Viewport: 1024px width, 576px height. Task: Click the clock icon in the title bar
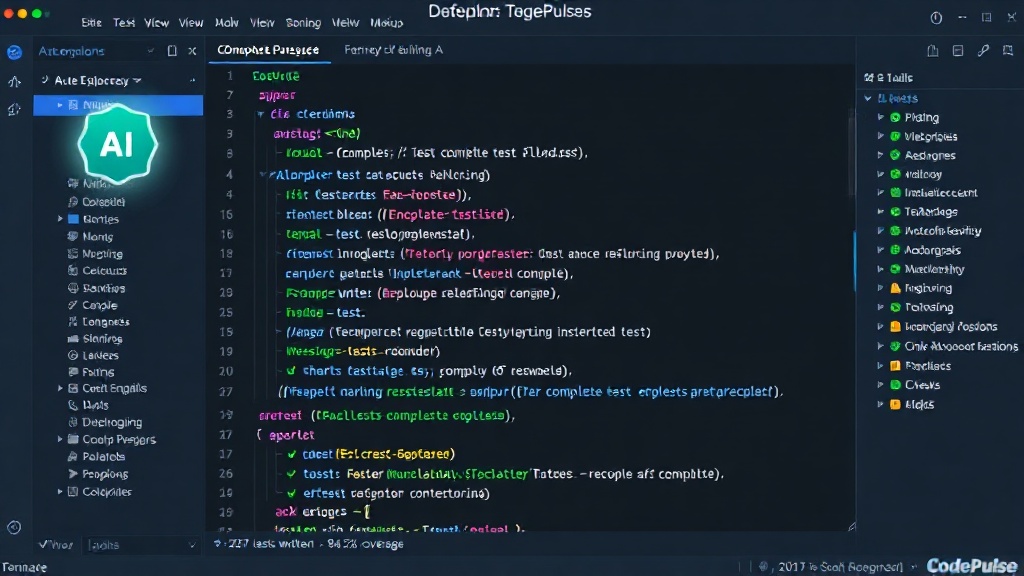point(936,18)
